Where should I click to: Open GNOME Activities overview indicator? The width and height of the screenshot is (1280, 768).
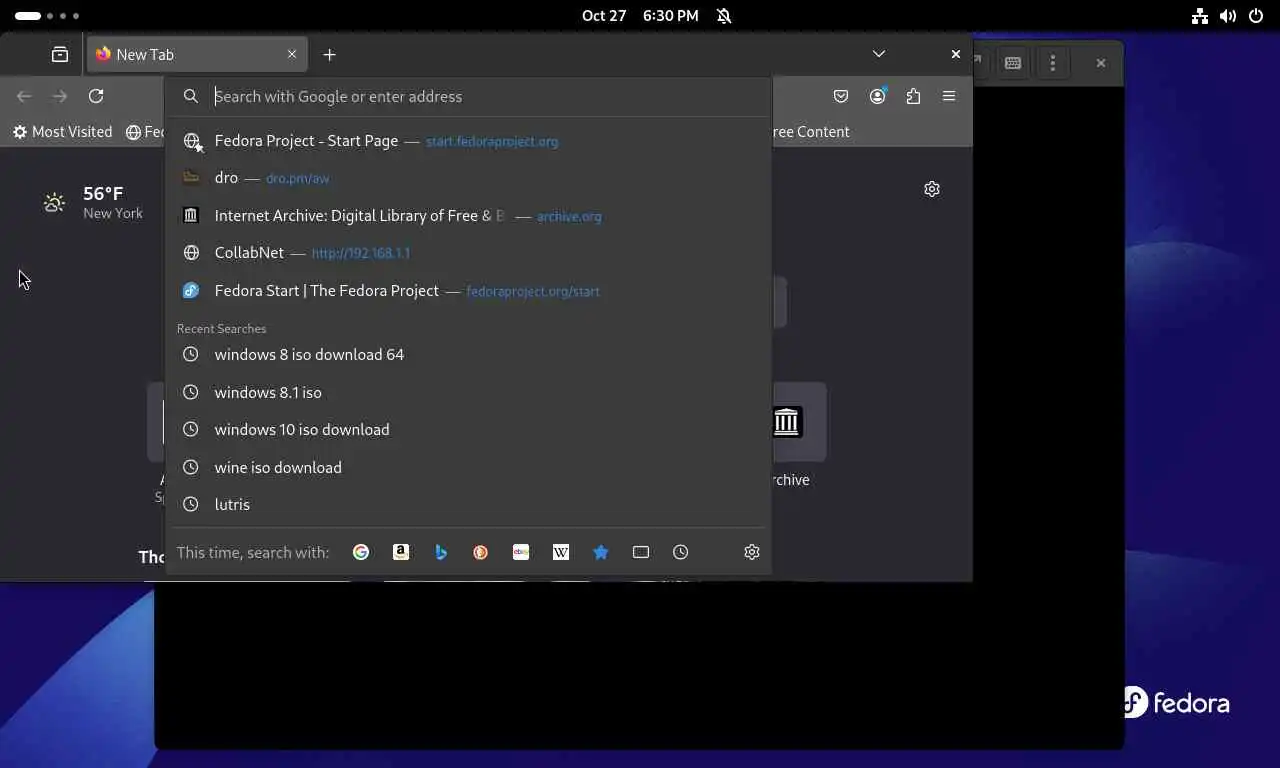pyautogui.click(x=47, y=16)
